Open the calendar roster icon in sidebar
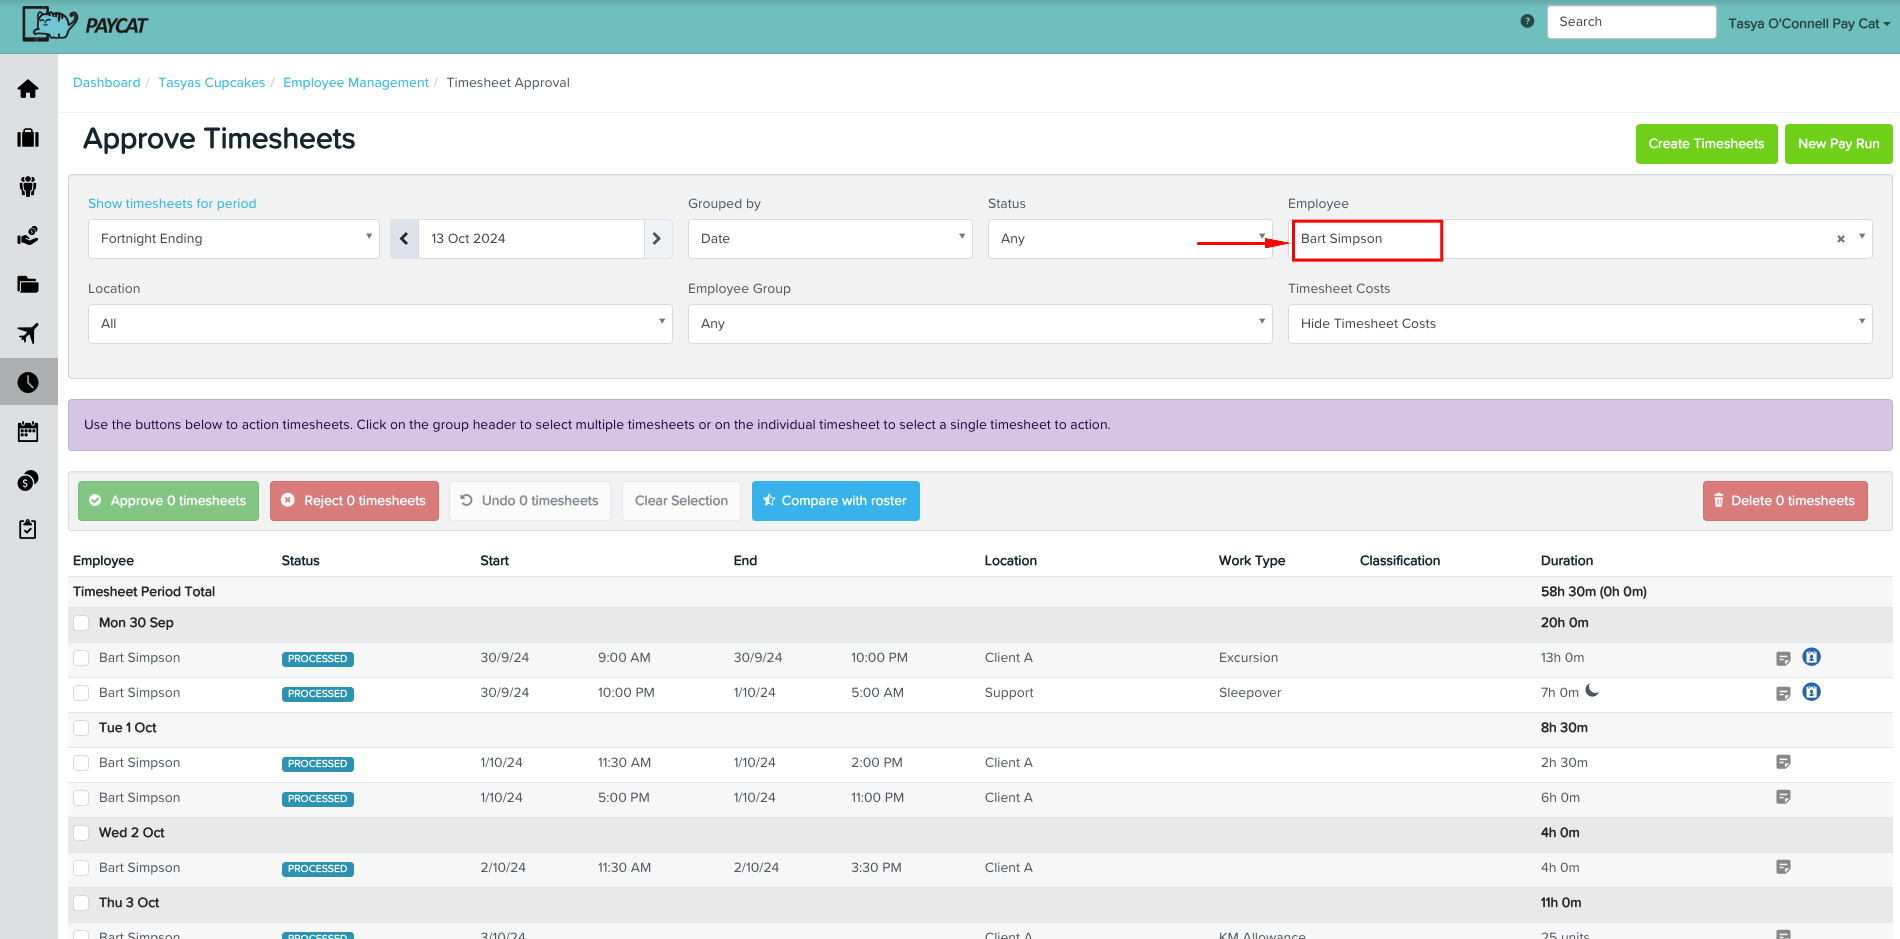This screenshot has height=939, width=1900. (x=29, y=430)
